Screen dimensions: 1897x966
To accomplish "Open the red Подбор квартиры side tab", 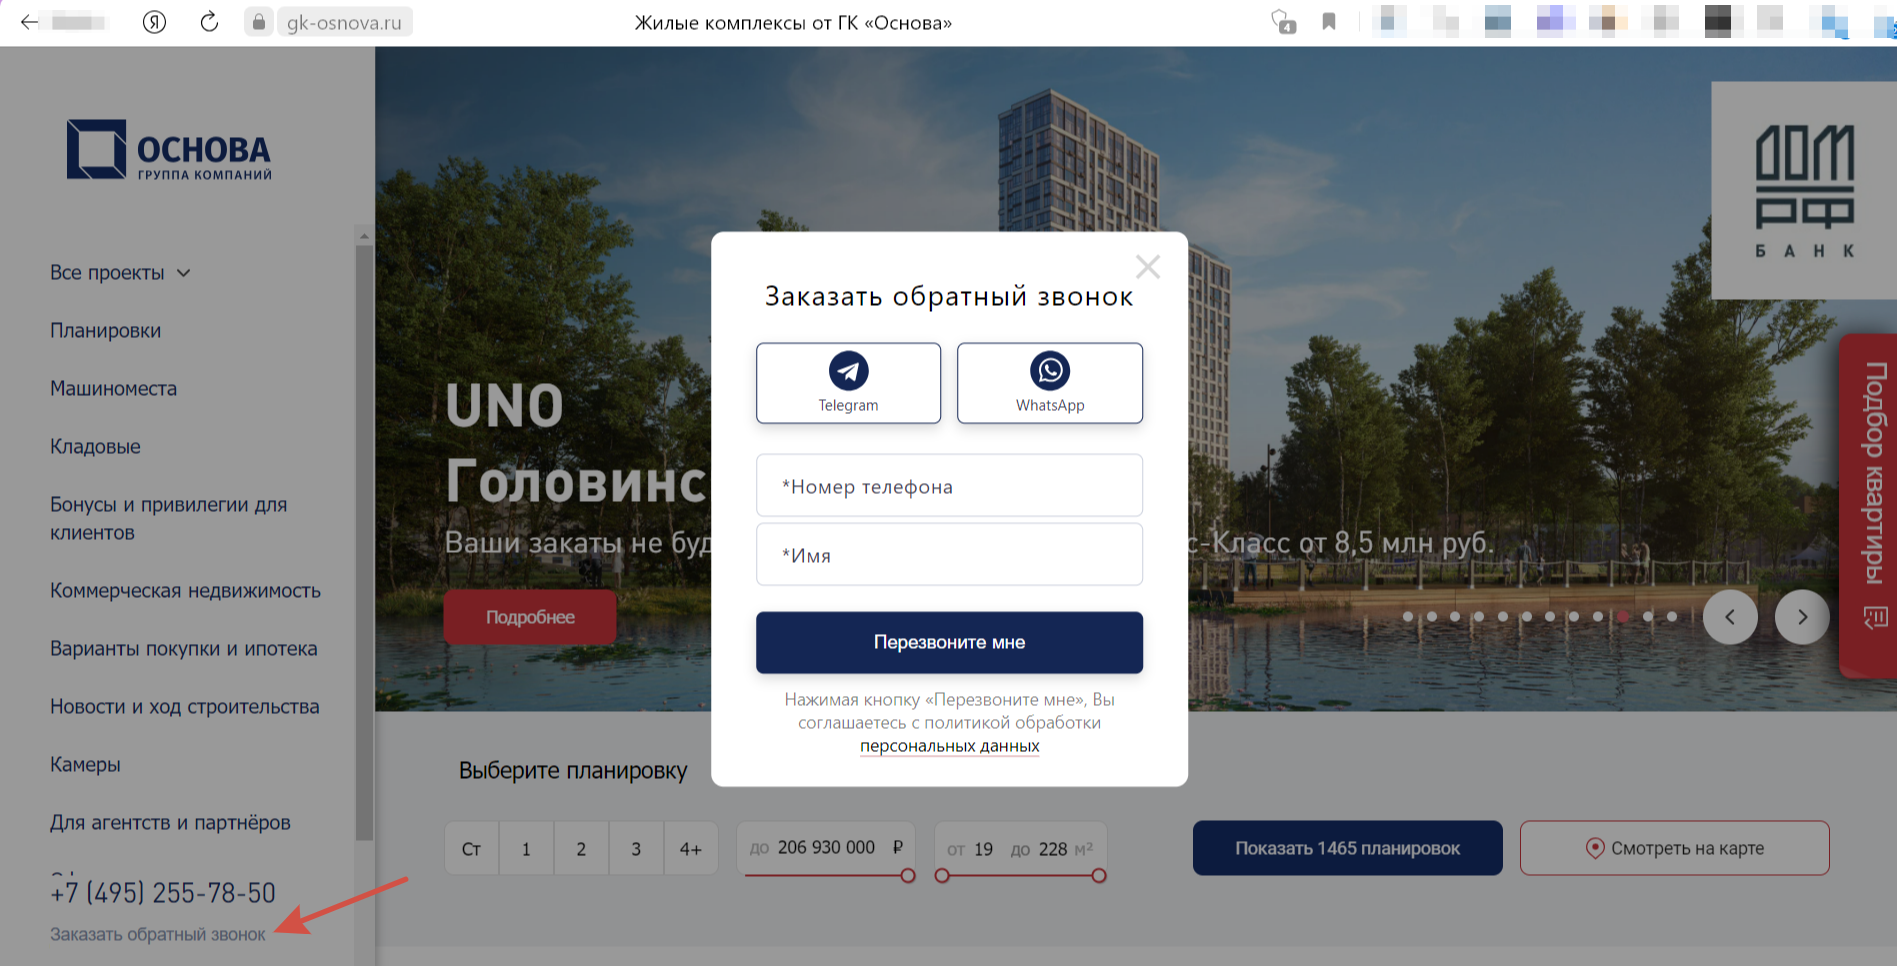I will (x=1869, y=506).
